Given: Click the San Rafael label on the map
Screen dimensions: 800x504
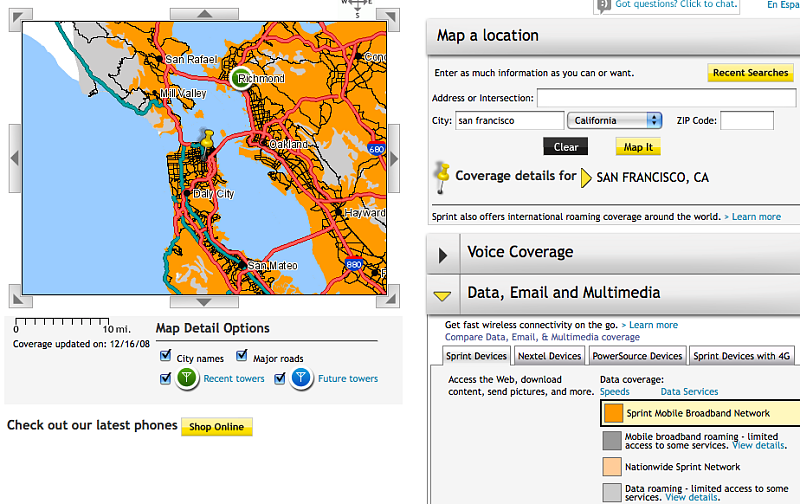Looking at the screenshot, I should tap(191, 59).
